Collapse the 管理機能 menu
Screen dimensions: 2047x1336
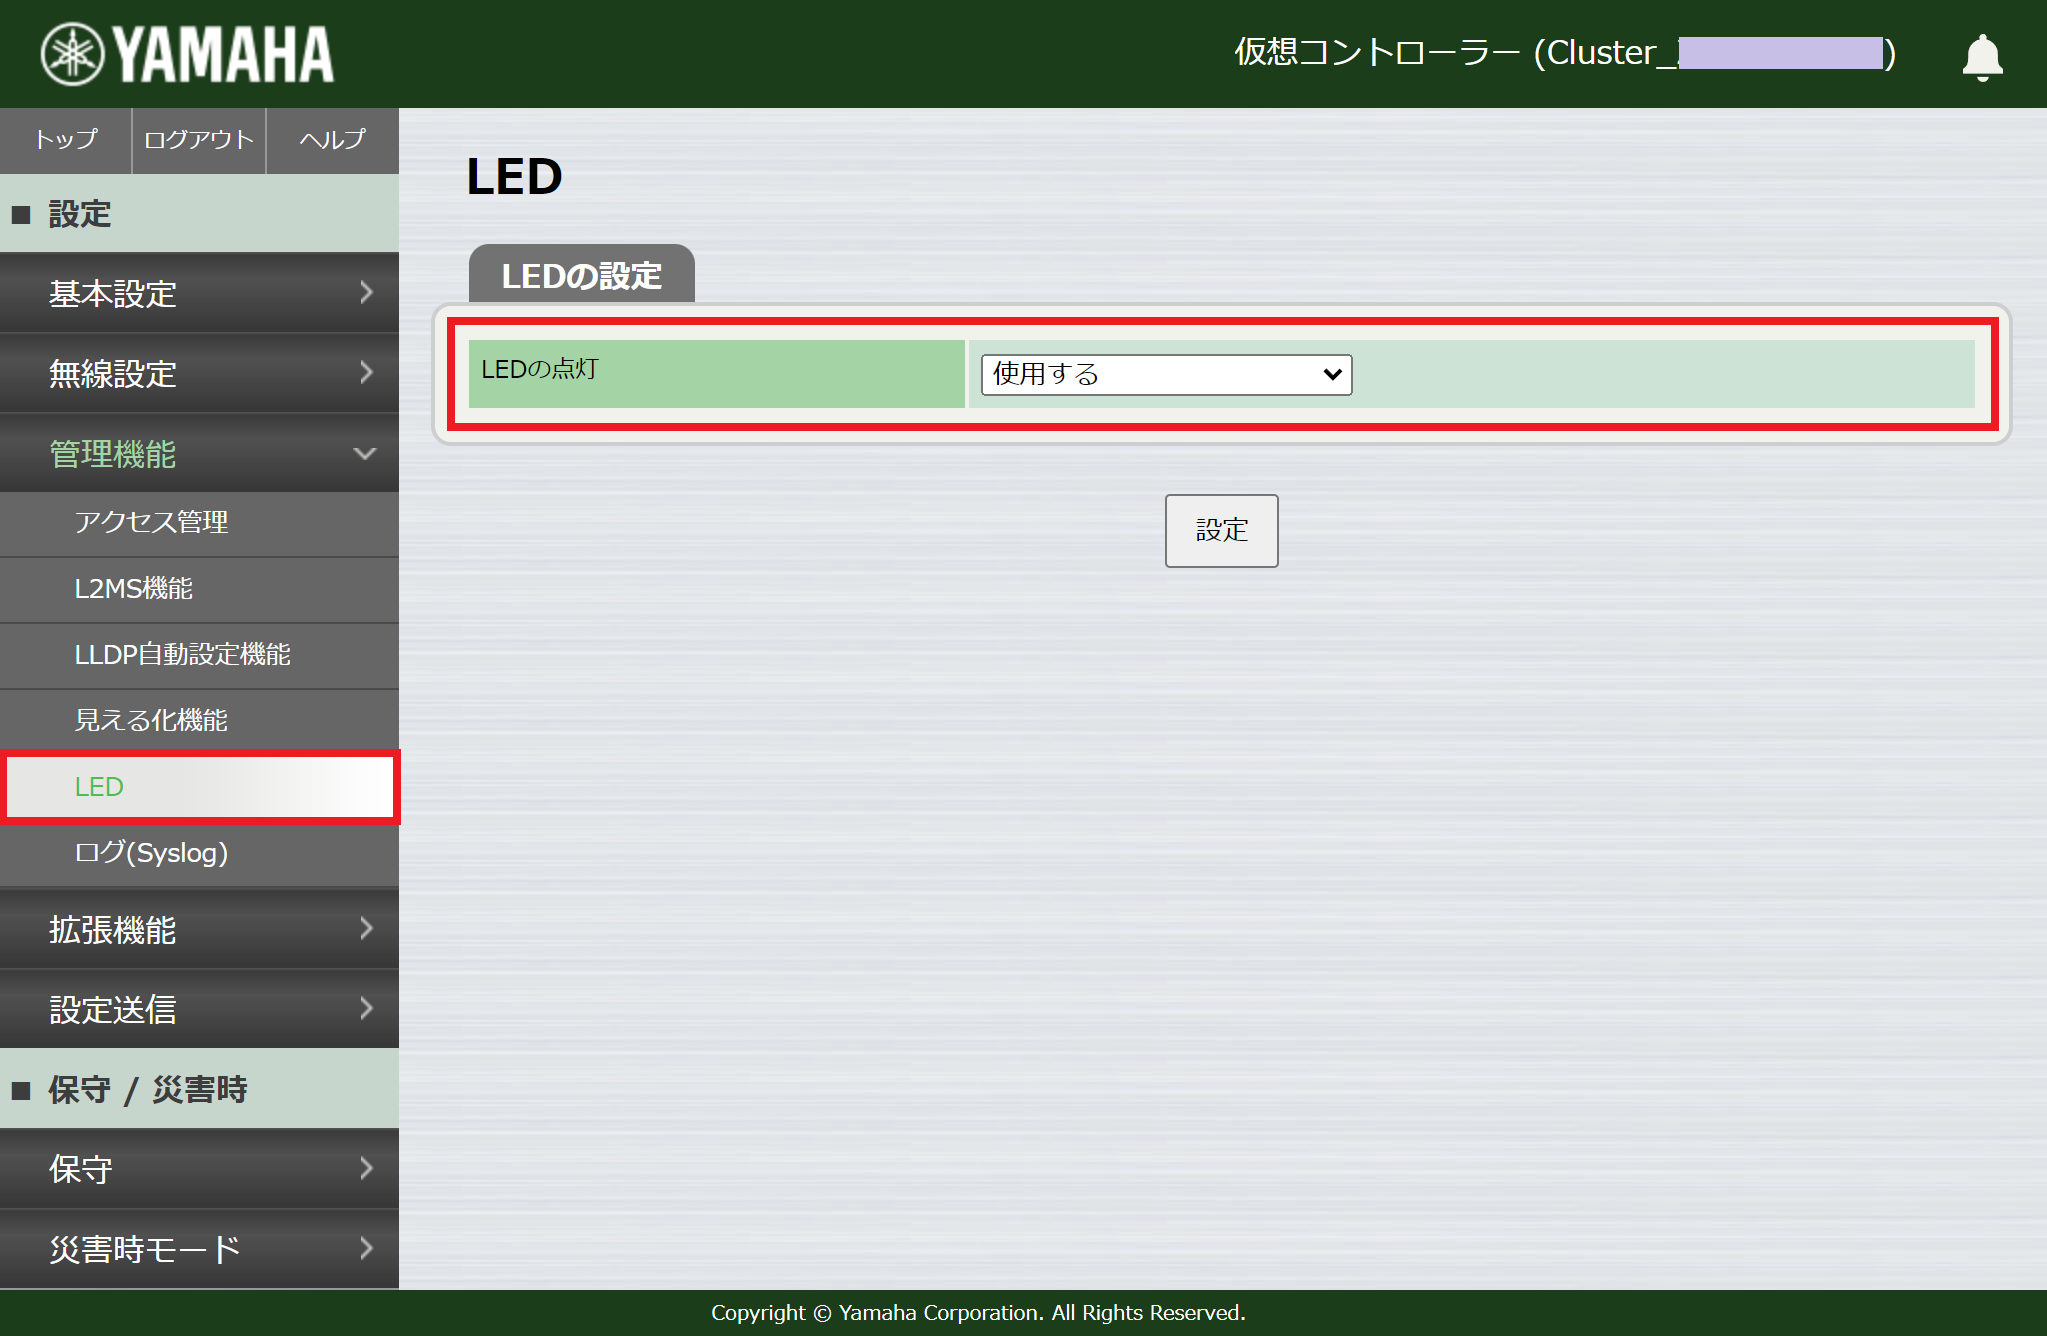click(199, 453)
